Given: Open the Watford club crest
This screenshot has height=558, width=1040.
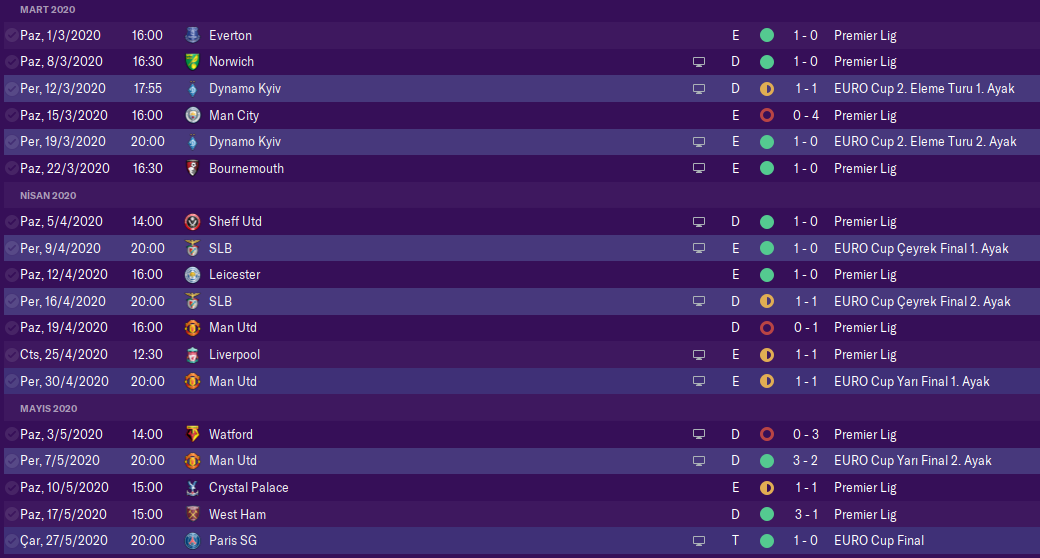Looking at the screenshot, I should click(193, 434).
